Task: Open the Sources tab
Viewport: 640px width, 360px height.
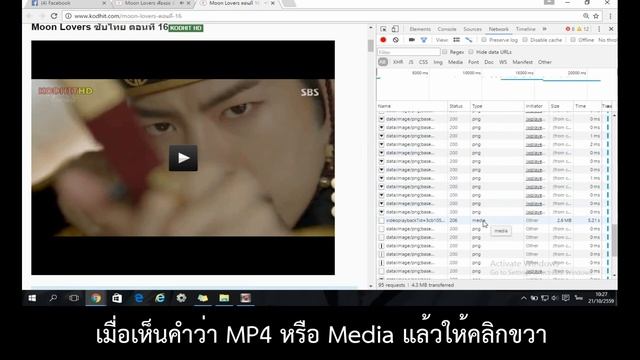Action: pyautogui.click(x=473, y=29)
